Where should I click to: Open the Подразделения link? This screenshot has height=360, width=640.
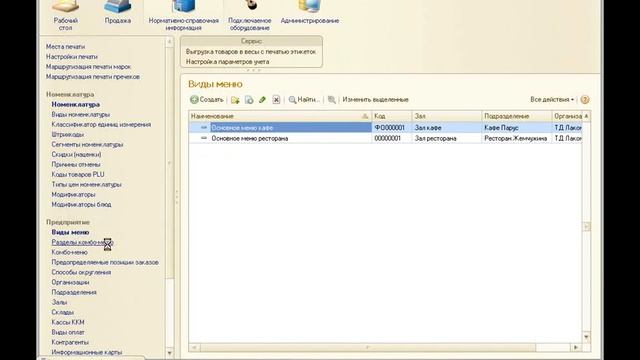[x=74, y=292]
